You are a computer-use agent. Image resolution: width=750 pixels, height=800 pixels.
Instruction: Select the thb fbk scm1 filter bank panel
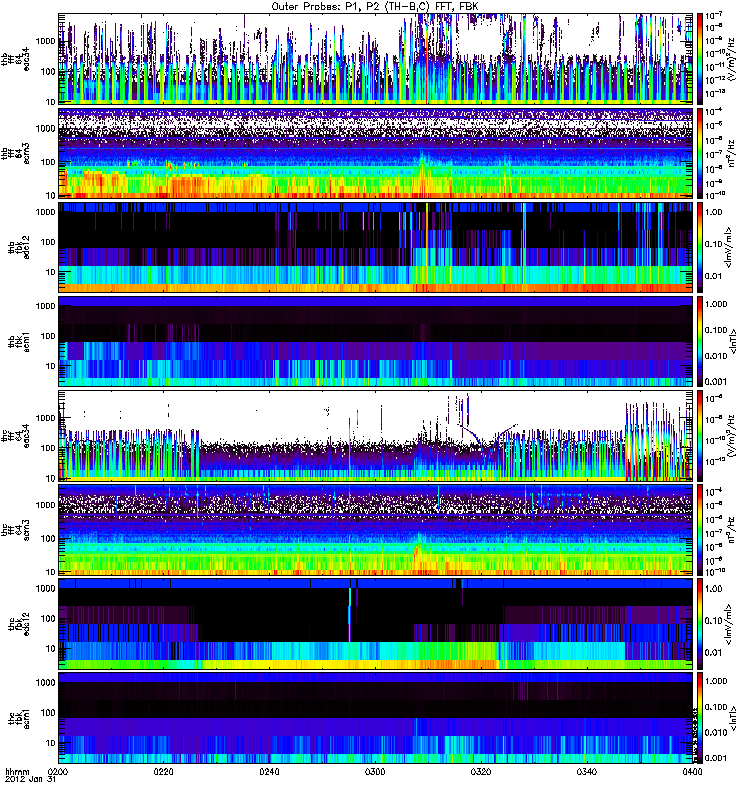coord(376,341)
